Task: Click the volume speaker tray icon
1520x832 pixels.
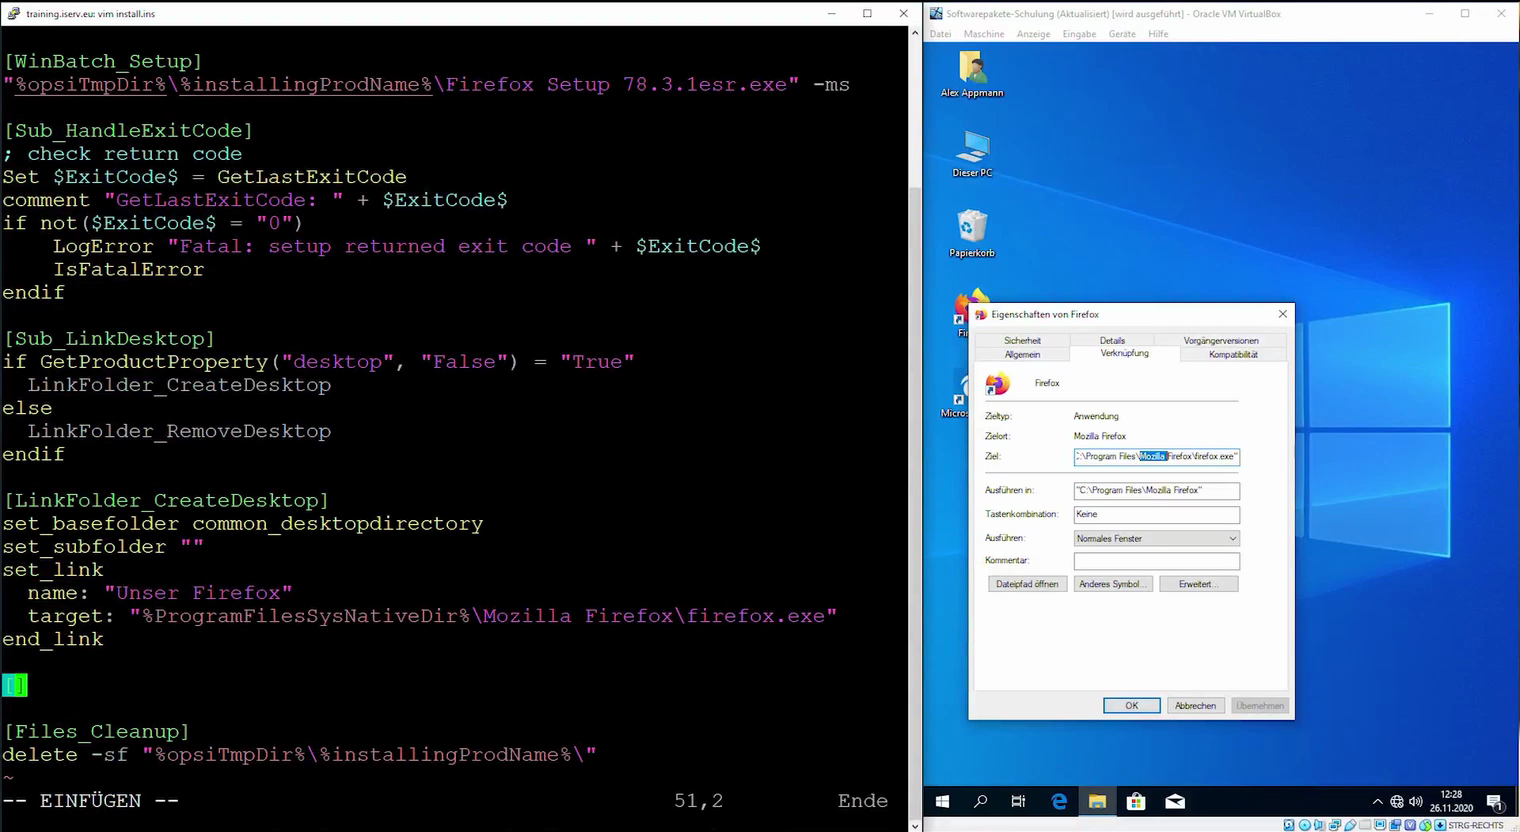Action: click(1415, 801)
